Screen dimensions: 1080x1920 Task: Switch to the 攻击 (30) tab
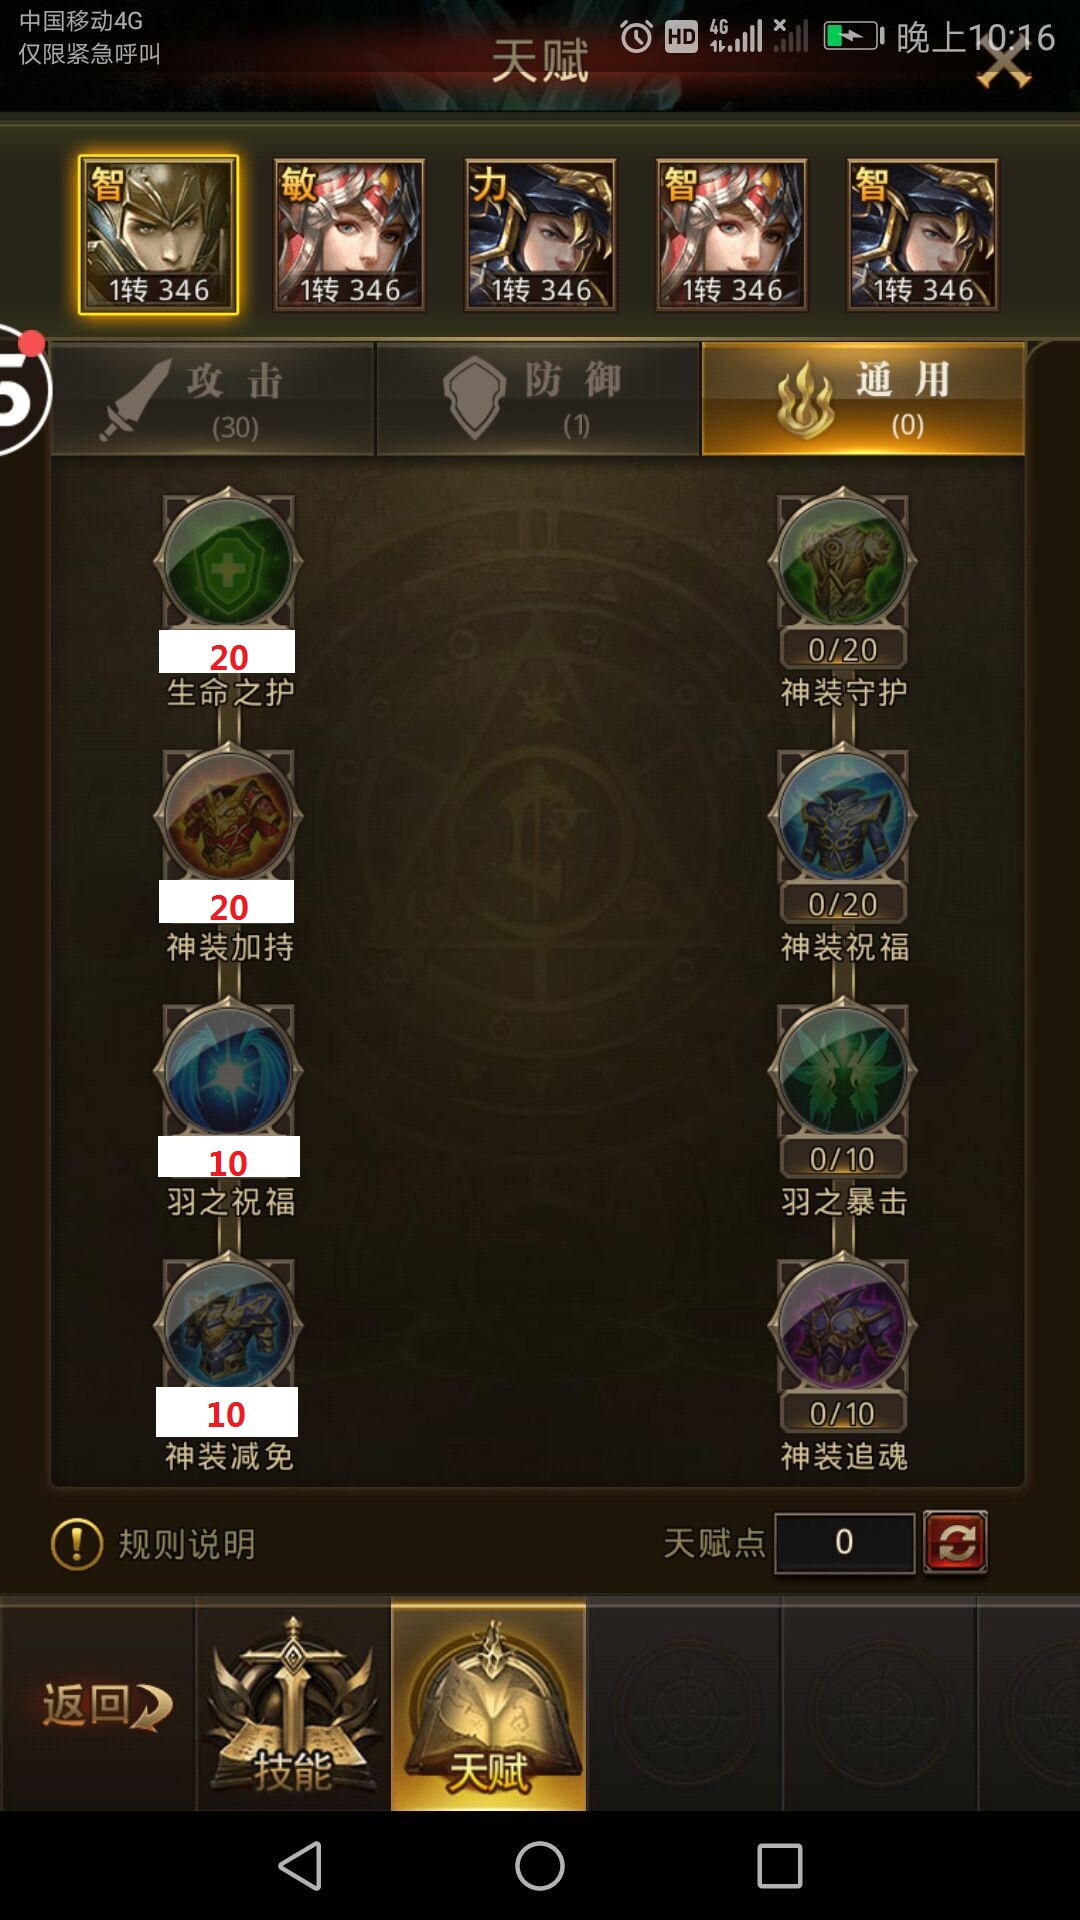(213, 400)
